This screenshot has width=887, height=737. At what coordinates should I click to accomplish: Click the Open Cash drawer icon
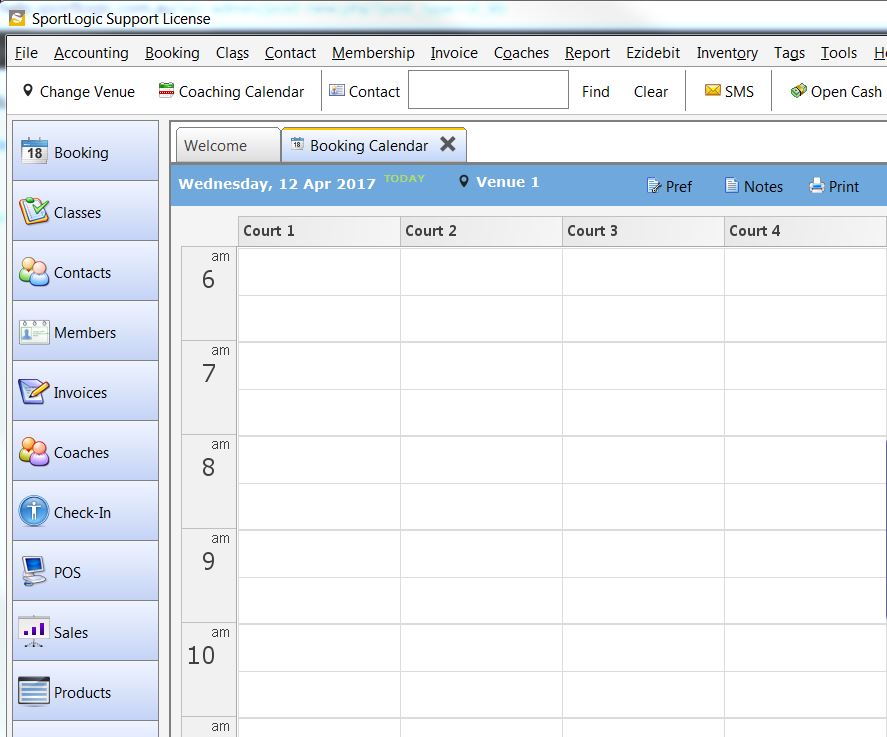[x=799, y=90]
